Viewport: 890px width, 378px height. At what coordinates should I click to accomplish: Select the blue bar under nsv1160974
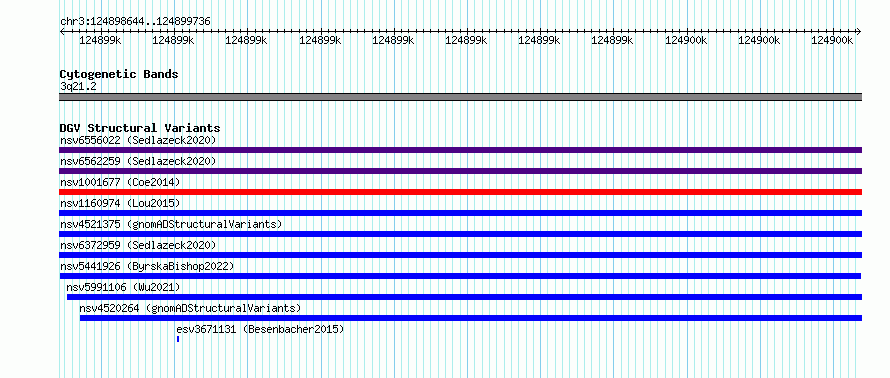(460, 213)
